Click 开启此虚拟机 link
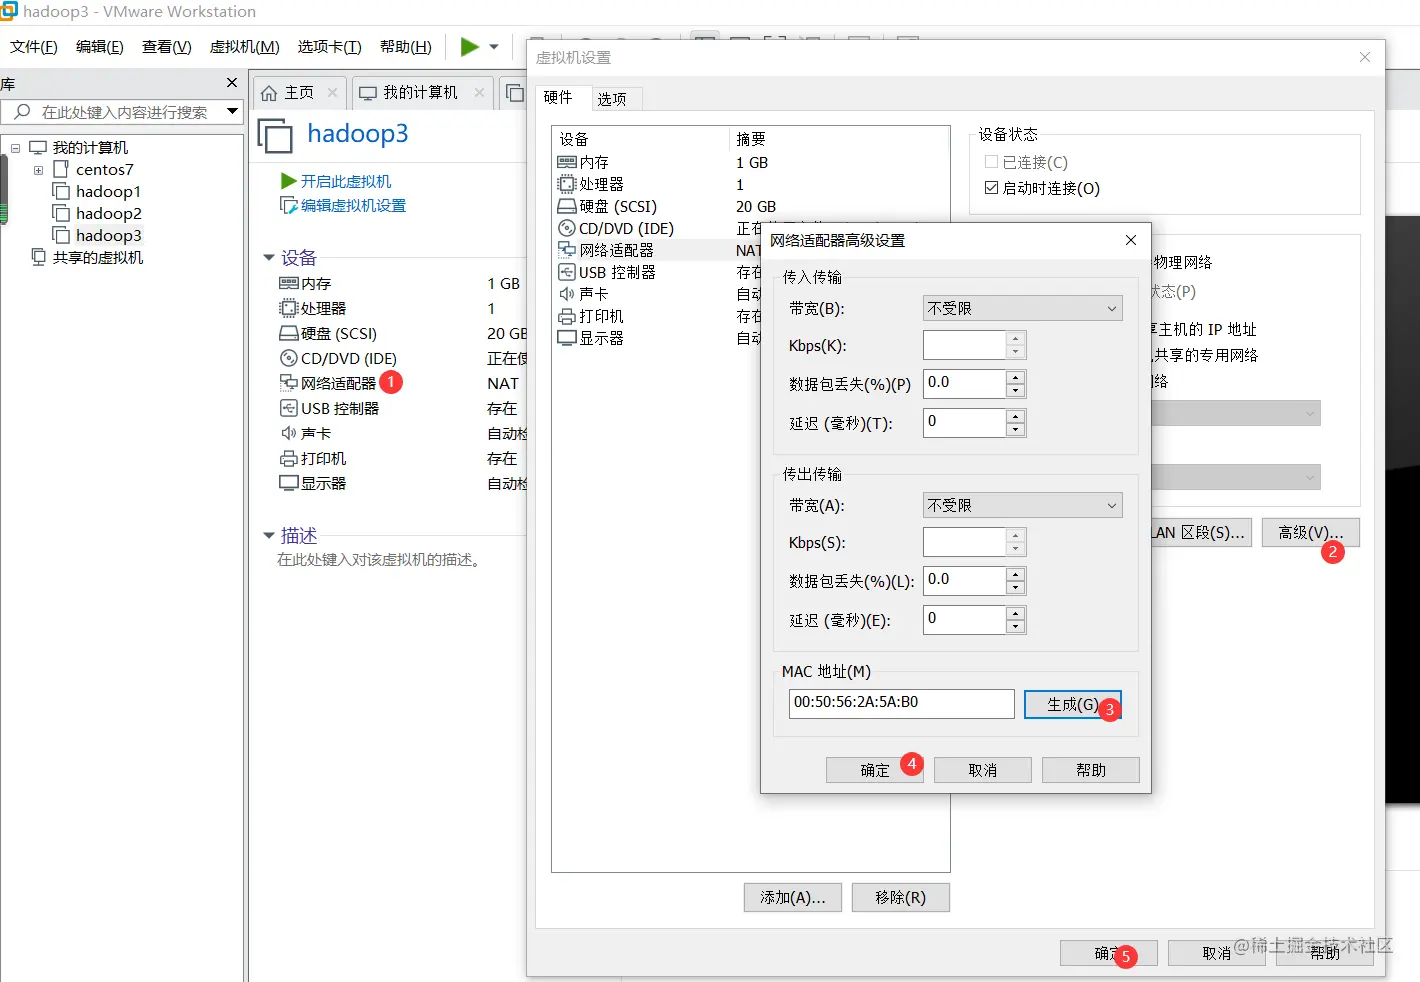The width and height of the screenshot is (1420, 982). pyautogui.click(x=346, y=181)
